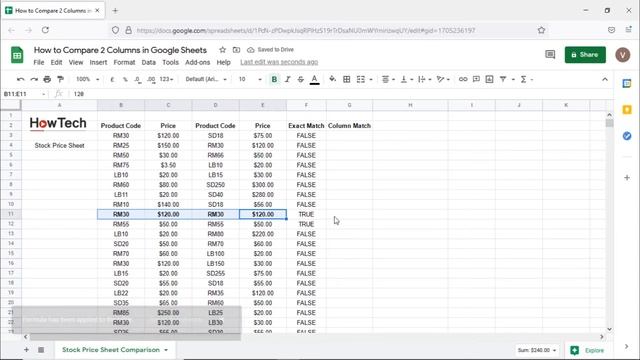The width and height of the screenshot is (640, 360).
Task: Decrease decimal places icon
Action: (x=138, y=79)
